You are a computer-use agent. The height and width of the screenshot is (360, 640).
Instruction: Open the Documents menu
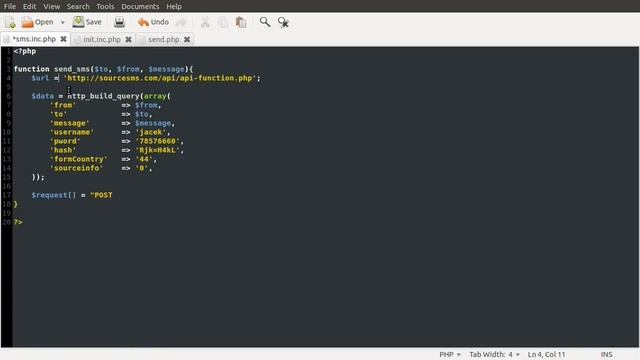tap(140, 7)
